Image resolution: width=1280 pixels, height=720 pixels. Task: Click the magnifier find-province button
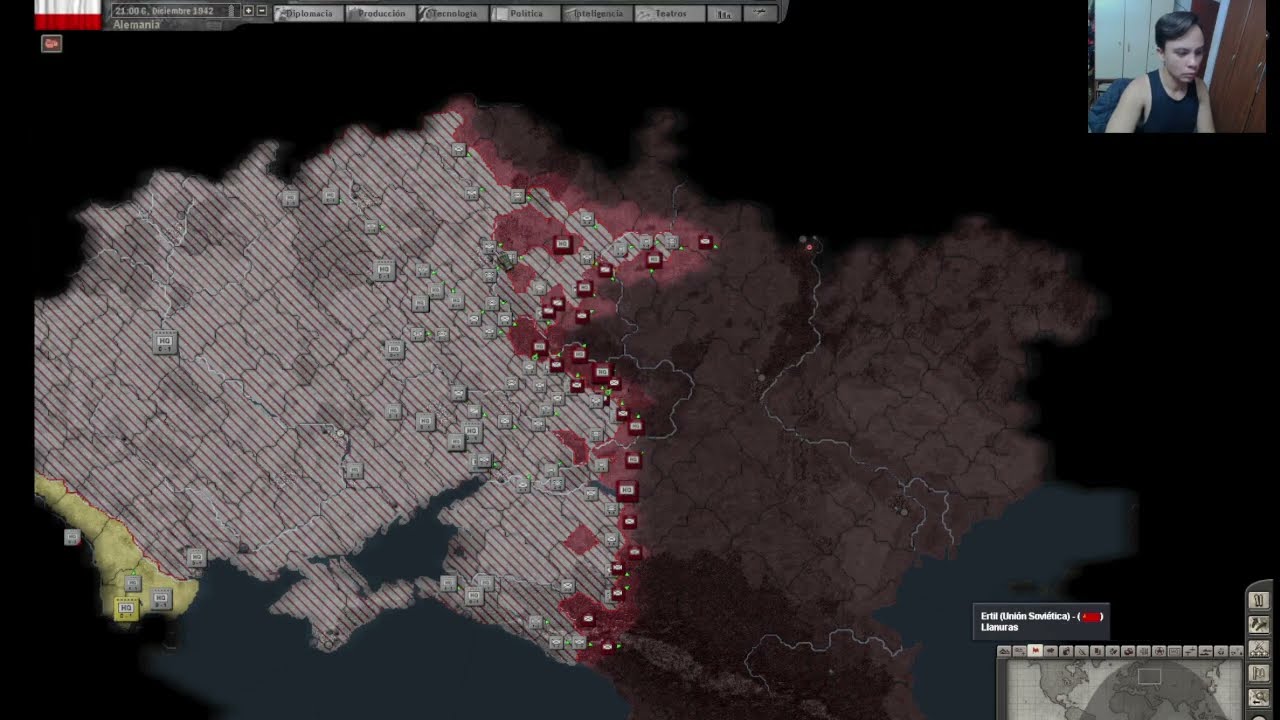(1259, 697)
